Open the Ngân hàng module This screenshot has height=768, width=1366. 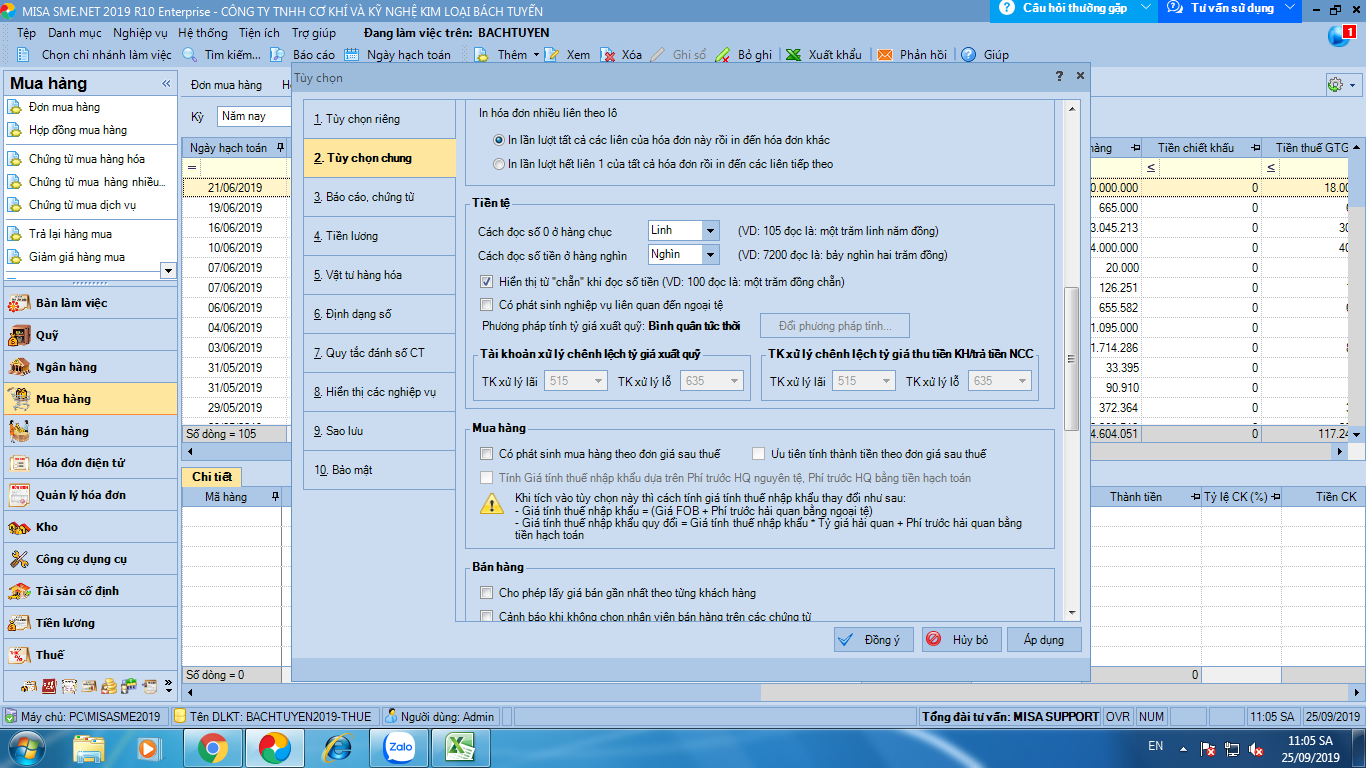(90, 367)
